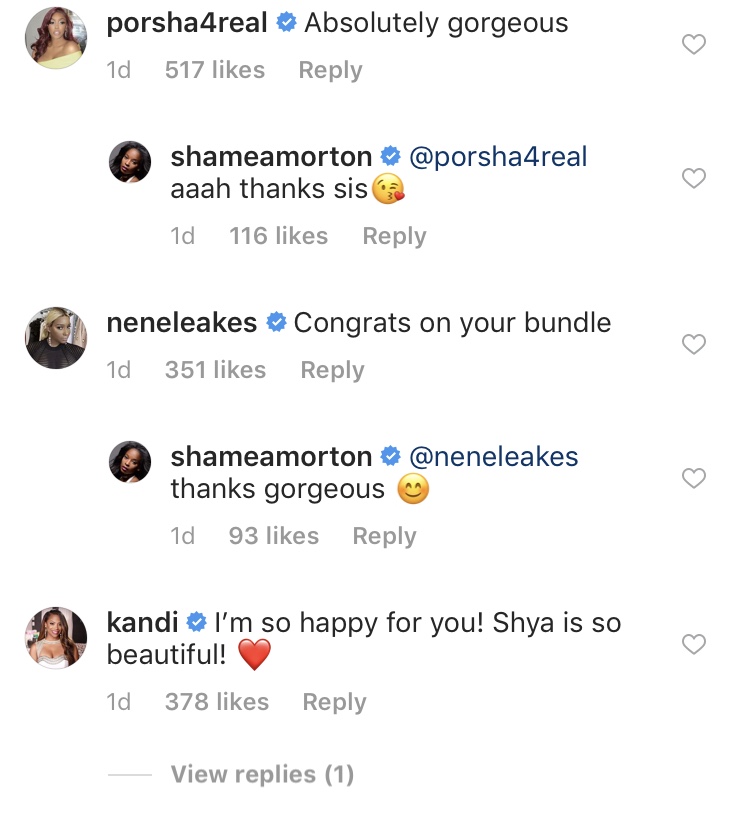View 378 likes on kandi's comment
The height and width of the screenshot is (827, 750).
[x=218, y=702]
